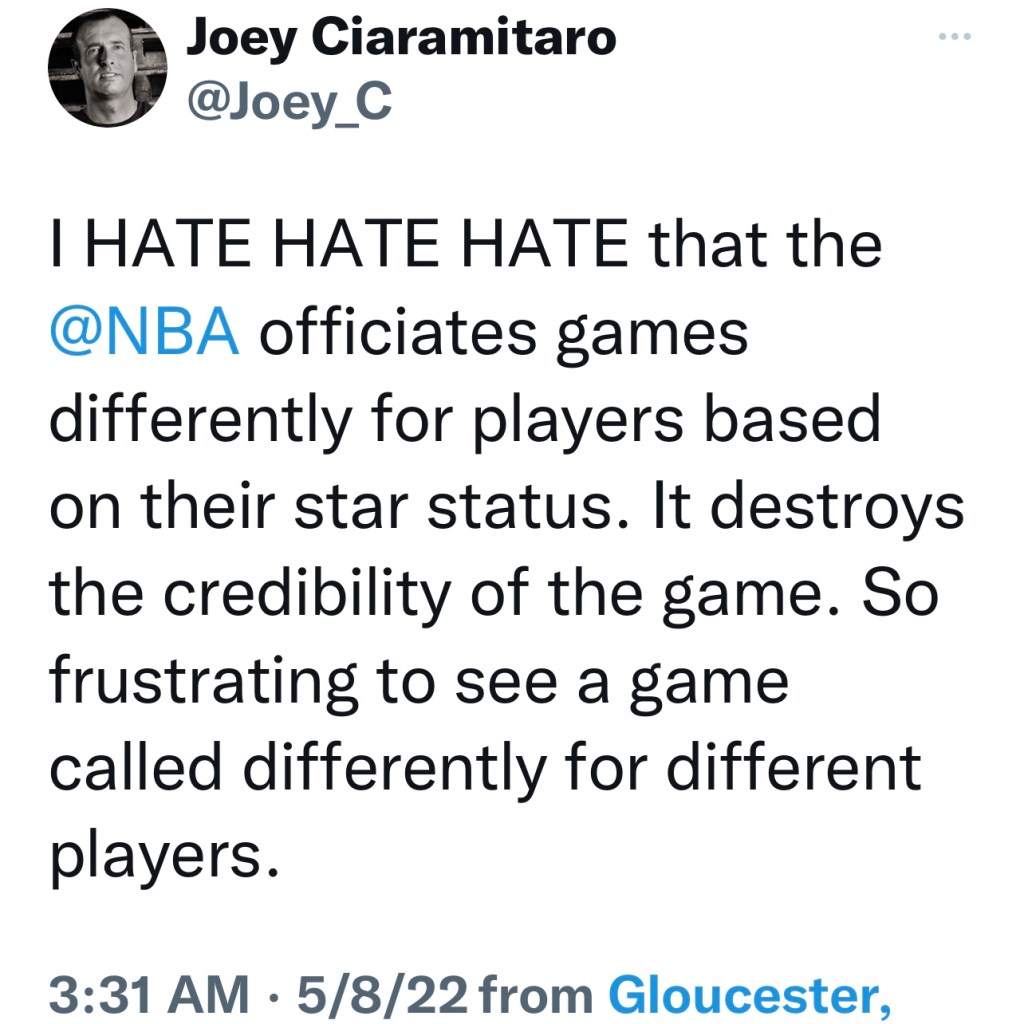Click the Gloucester location link
1024x1024 pixels.
point(749,994)
